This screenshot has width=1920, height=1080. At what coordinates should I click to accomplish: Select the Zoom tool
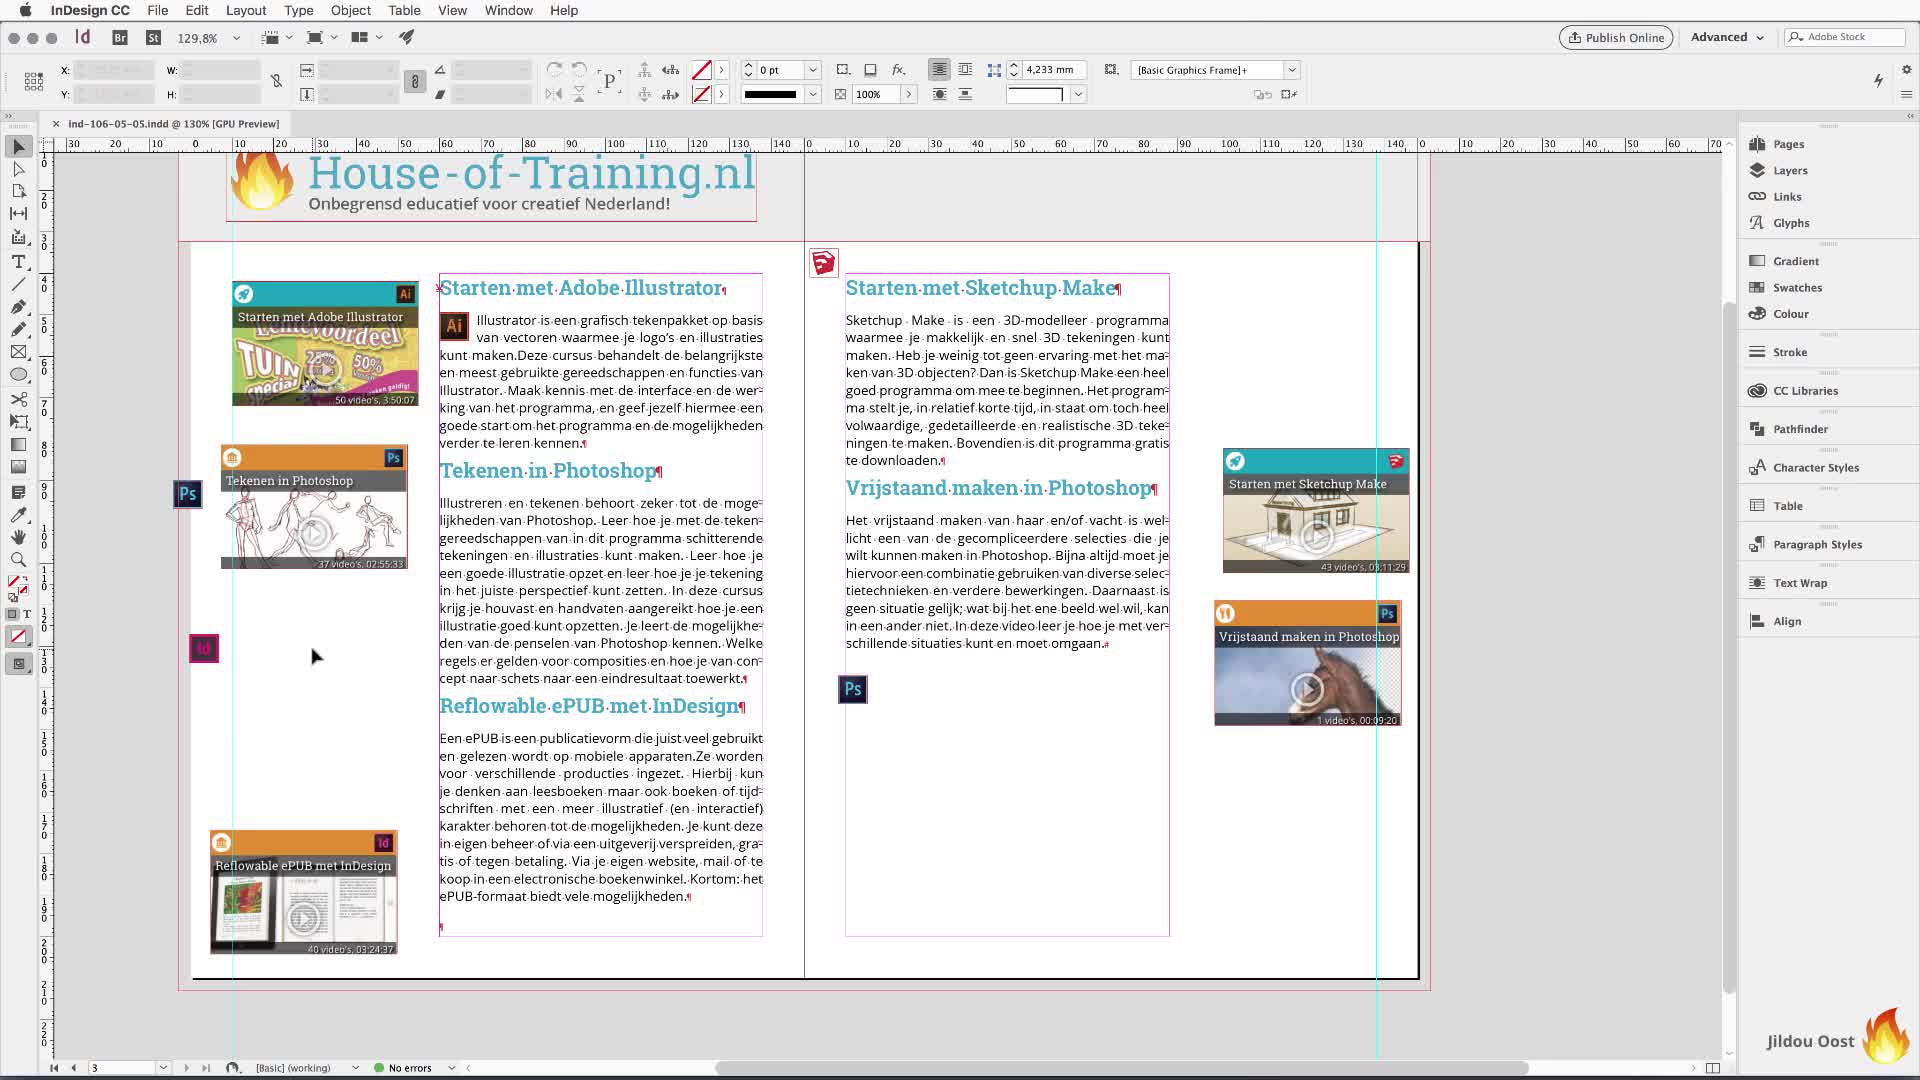(18, 560)
